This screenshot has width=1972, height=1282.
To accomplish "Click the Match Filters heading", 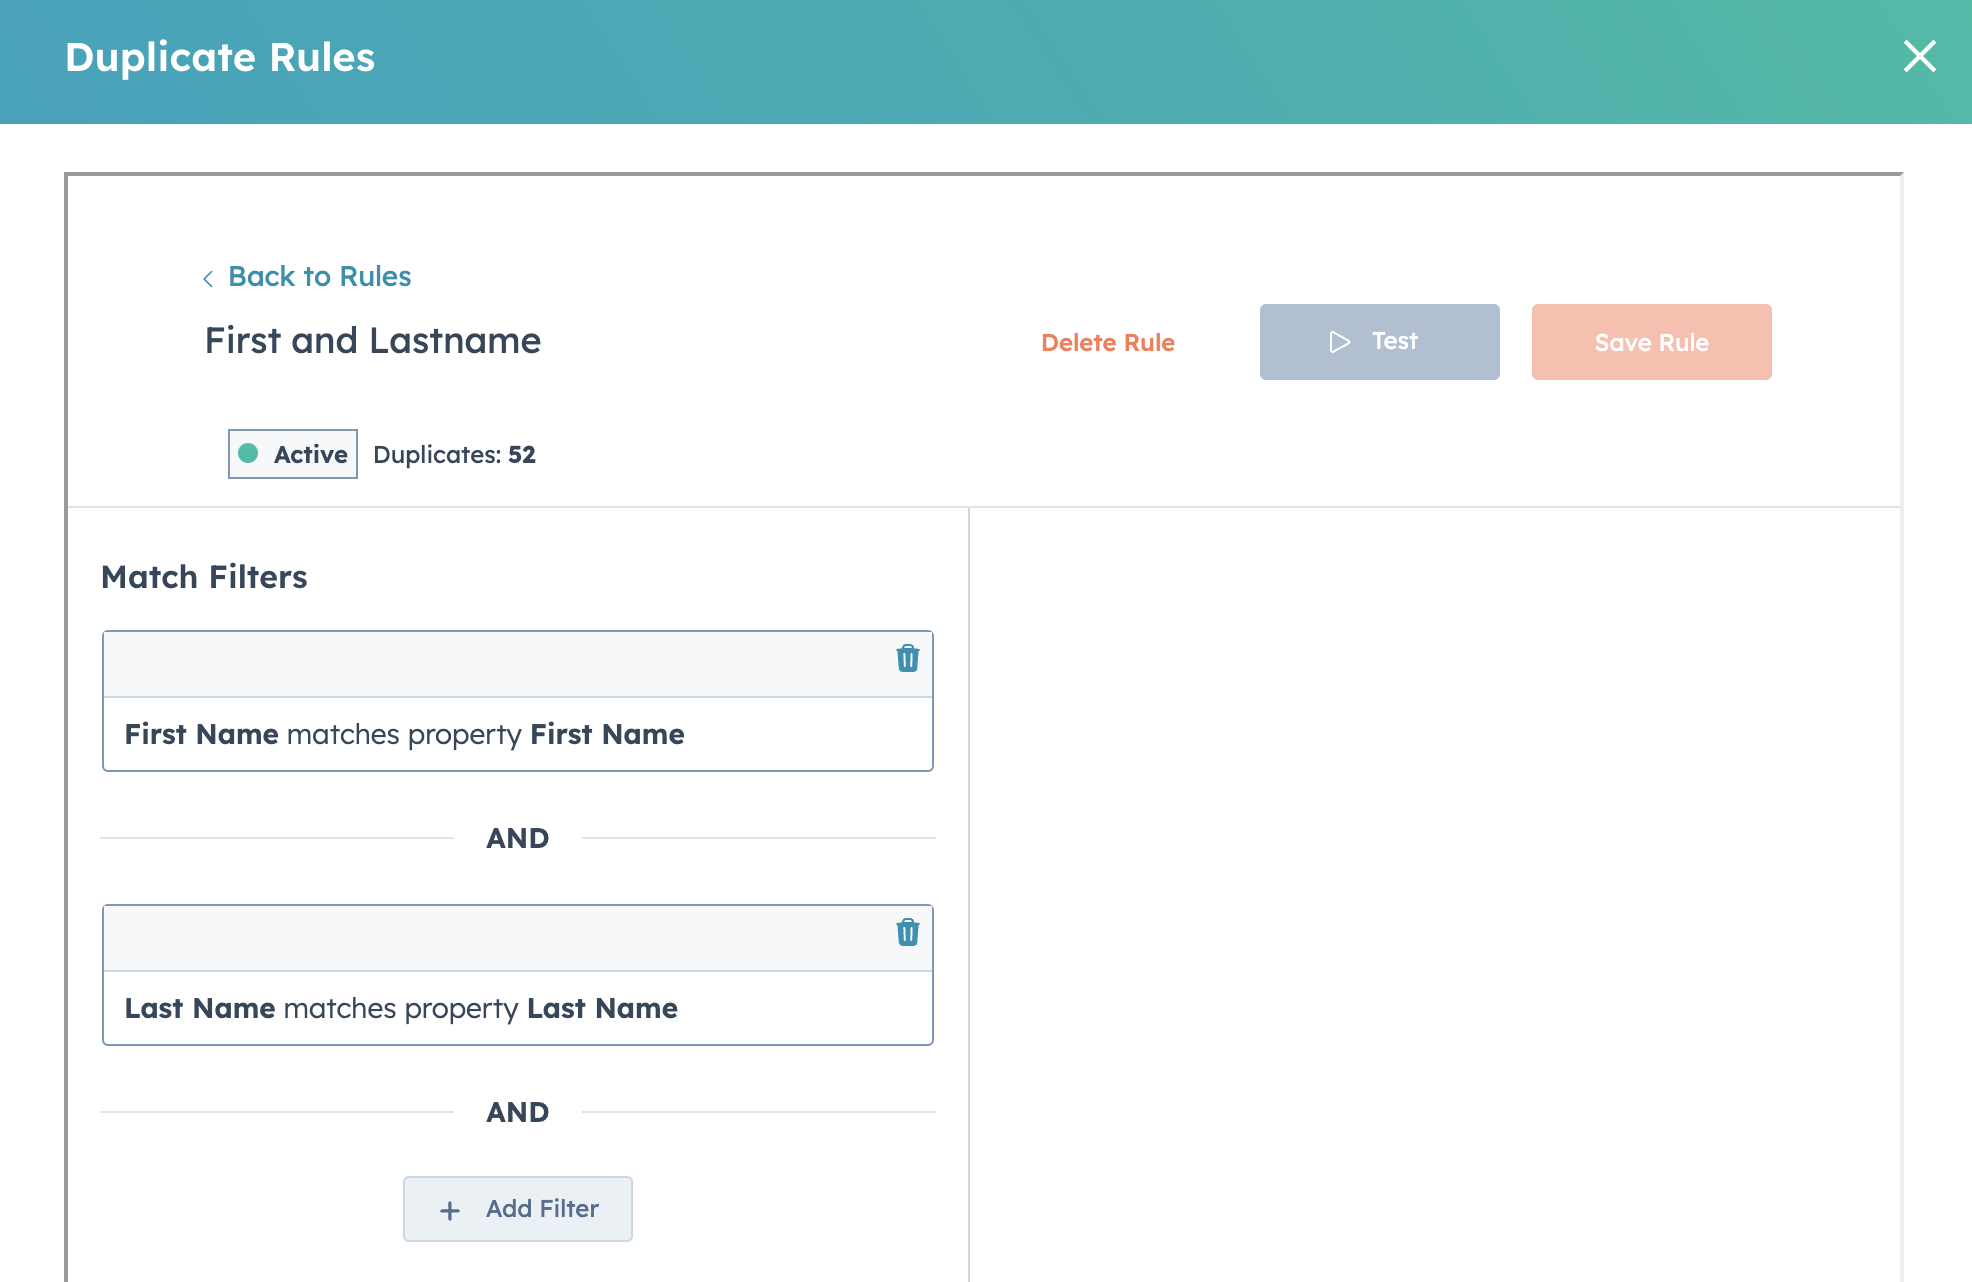I will [204, 577].
